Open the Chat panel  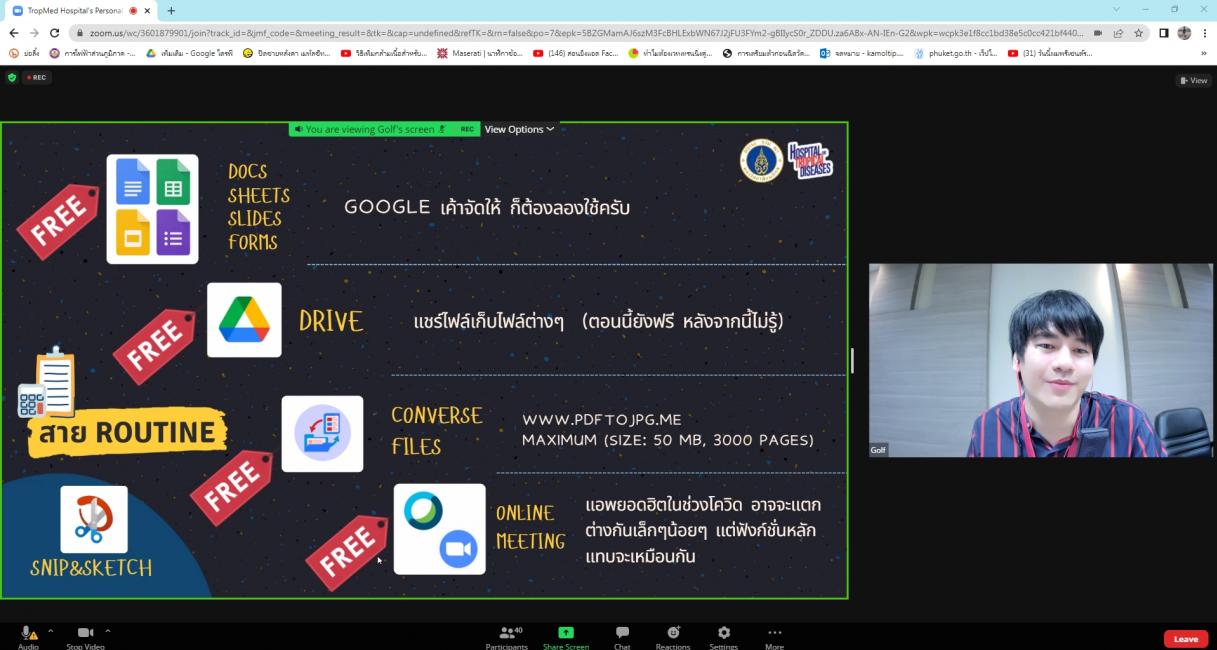click(622, 636)
